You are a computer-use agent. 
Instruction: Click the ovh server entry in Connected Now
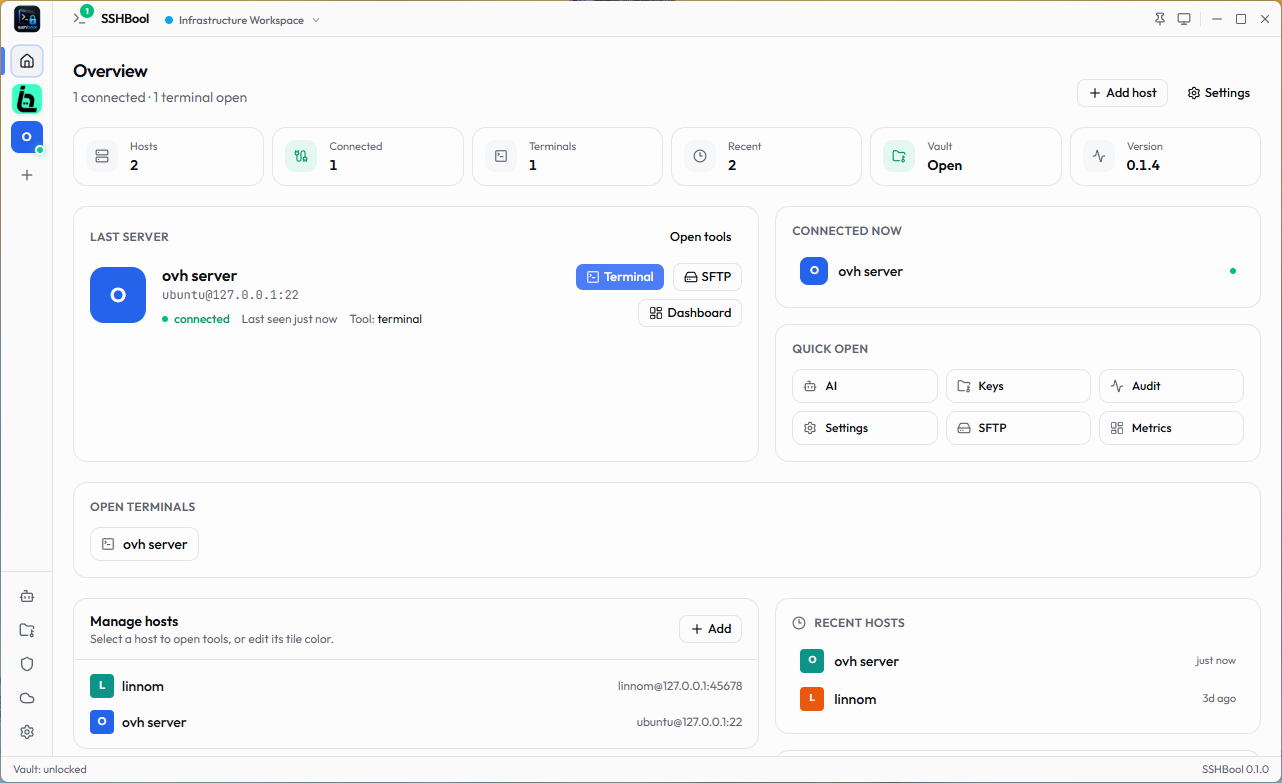(x=1018, y=271)
